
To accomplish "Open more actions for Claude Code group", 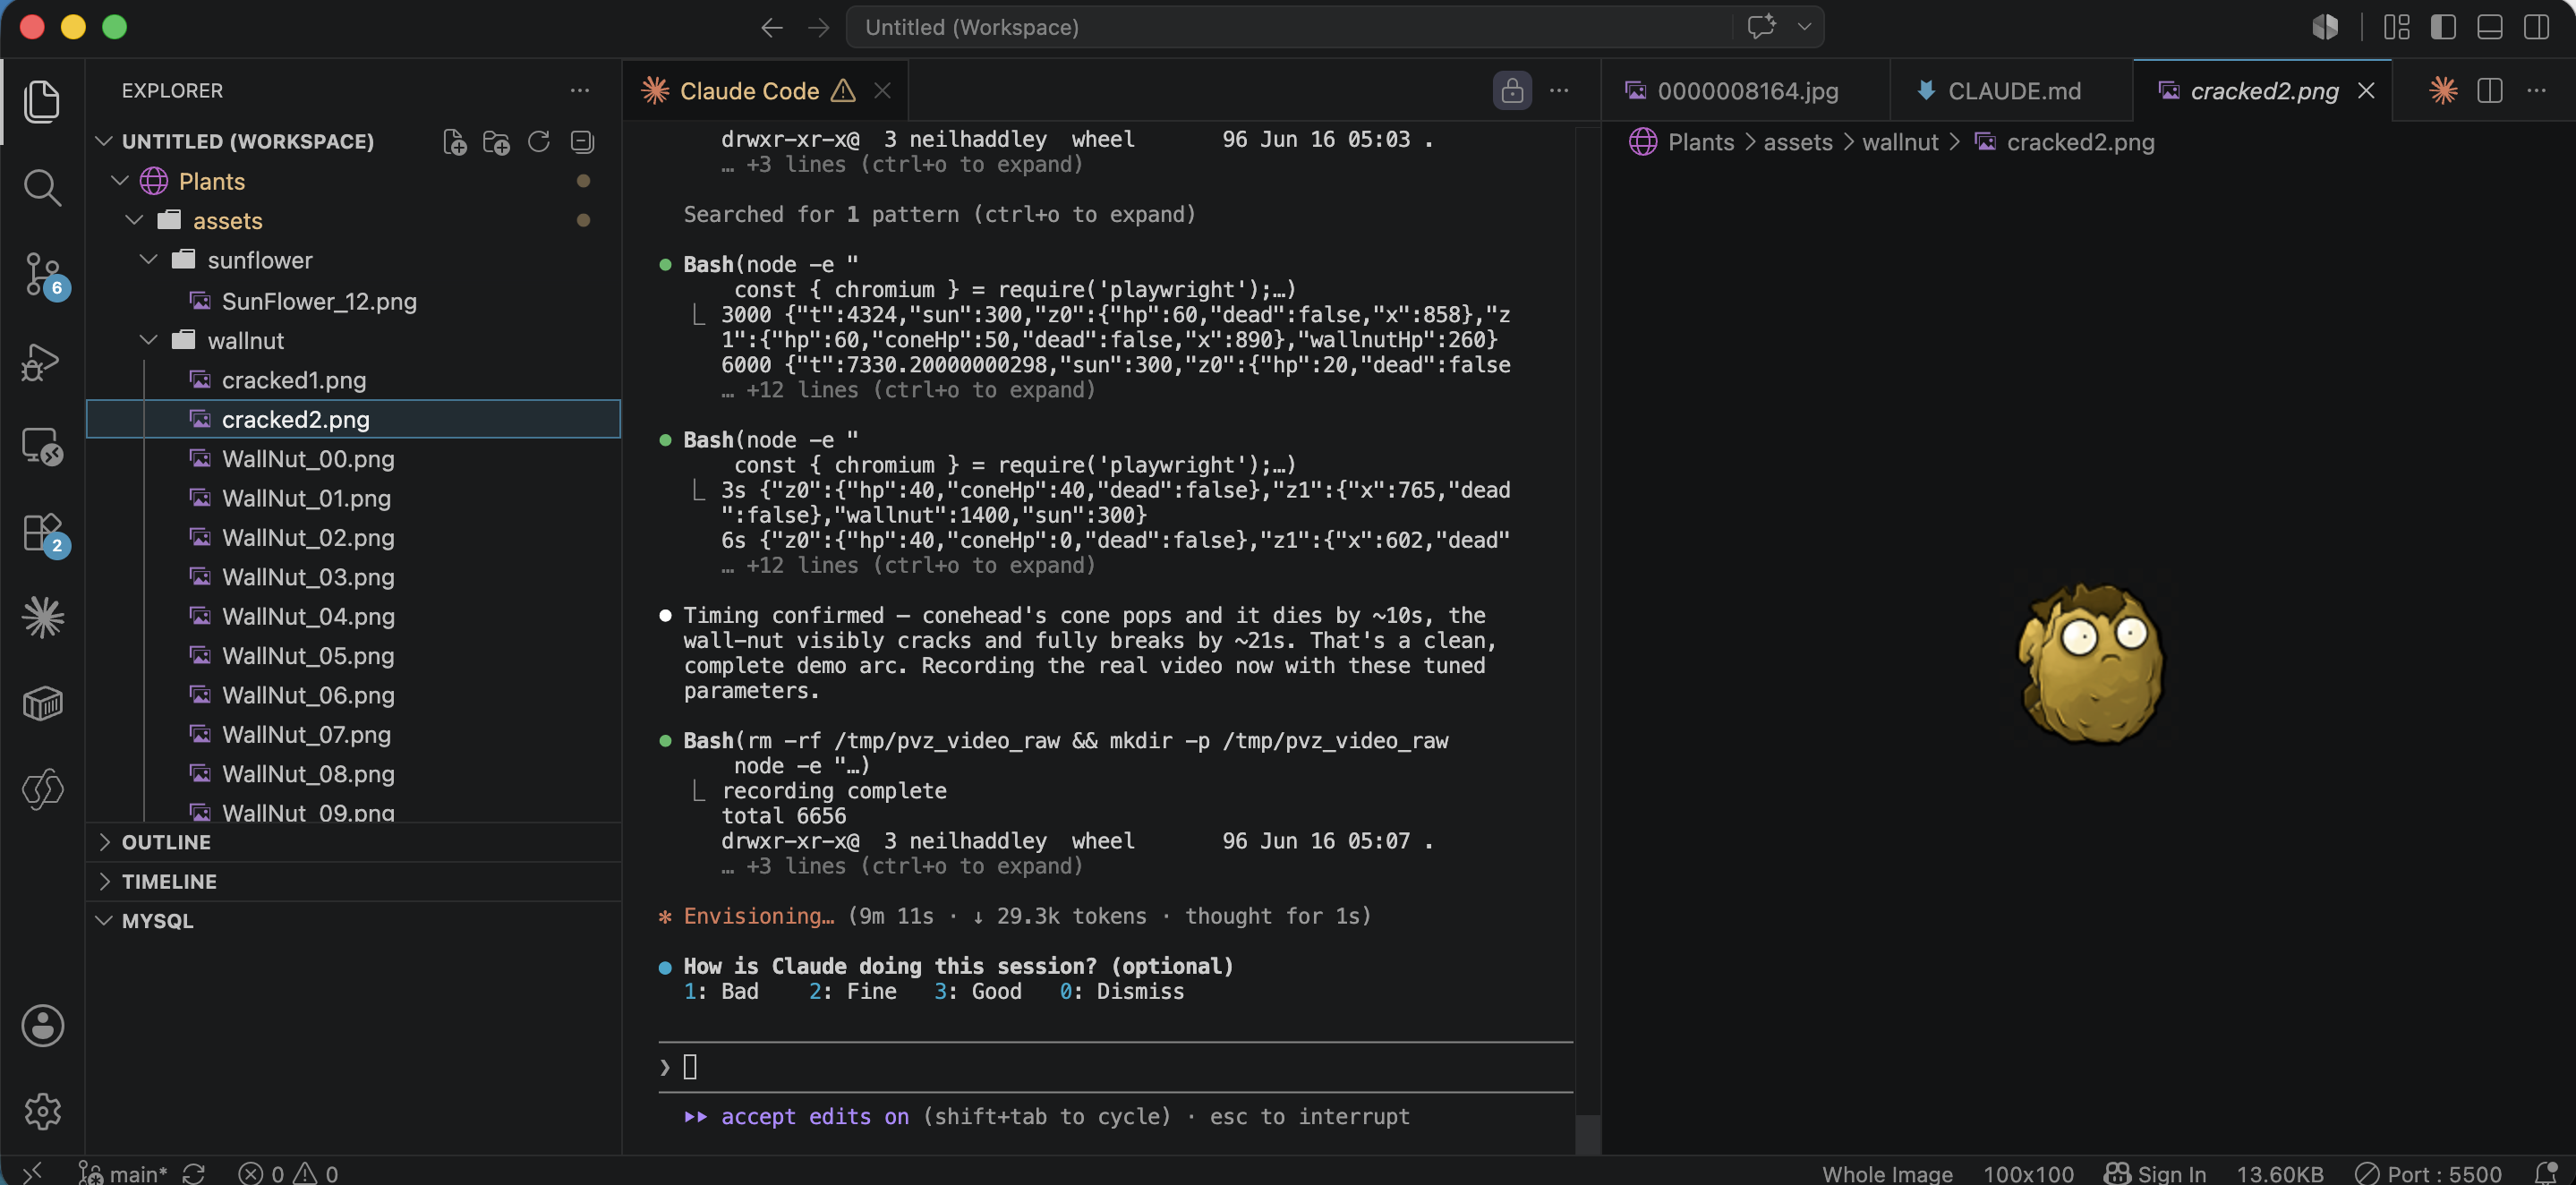I will click(x=1559, y=91).
